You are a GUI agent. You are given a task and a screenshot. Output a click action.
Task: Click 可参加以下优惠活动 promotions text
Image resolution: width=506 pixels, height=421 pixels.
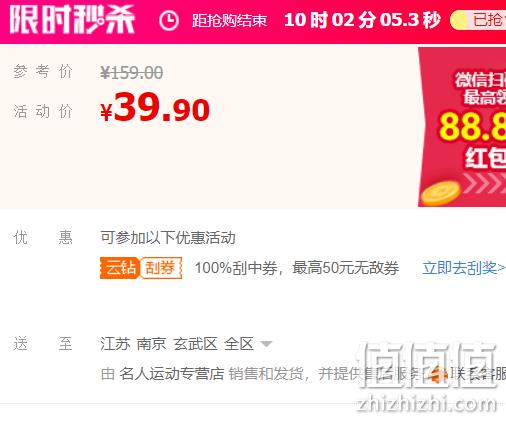click(x=168, y=238)
